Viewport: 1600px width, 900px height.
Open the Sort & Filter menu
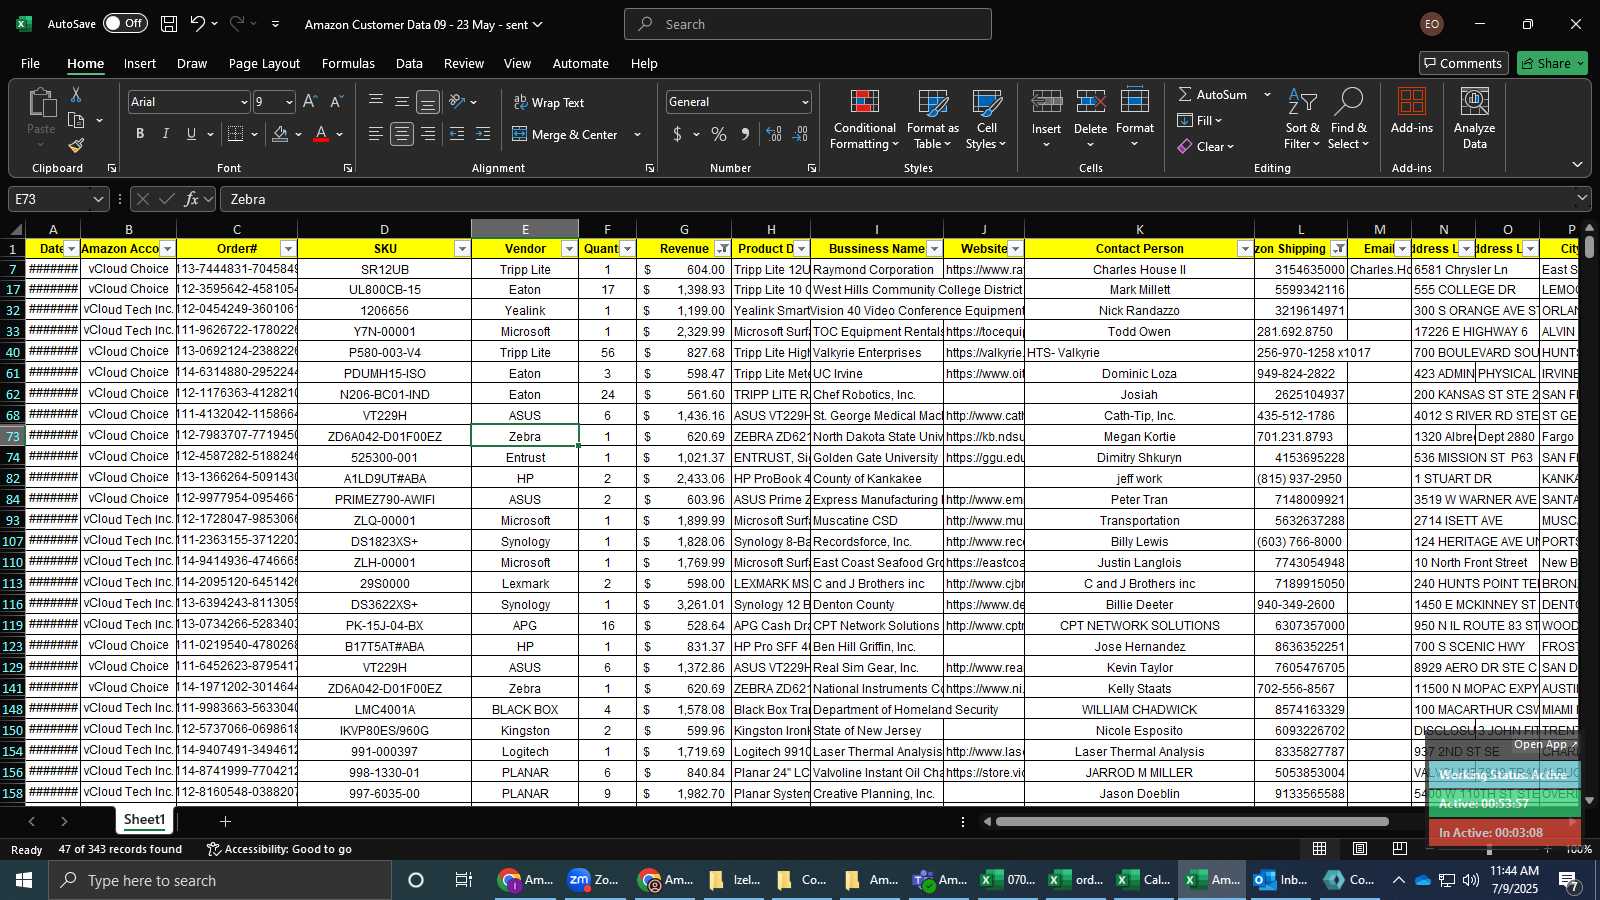pos(1302,120)
